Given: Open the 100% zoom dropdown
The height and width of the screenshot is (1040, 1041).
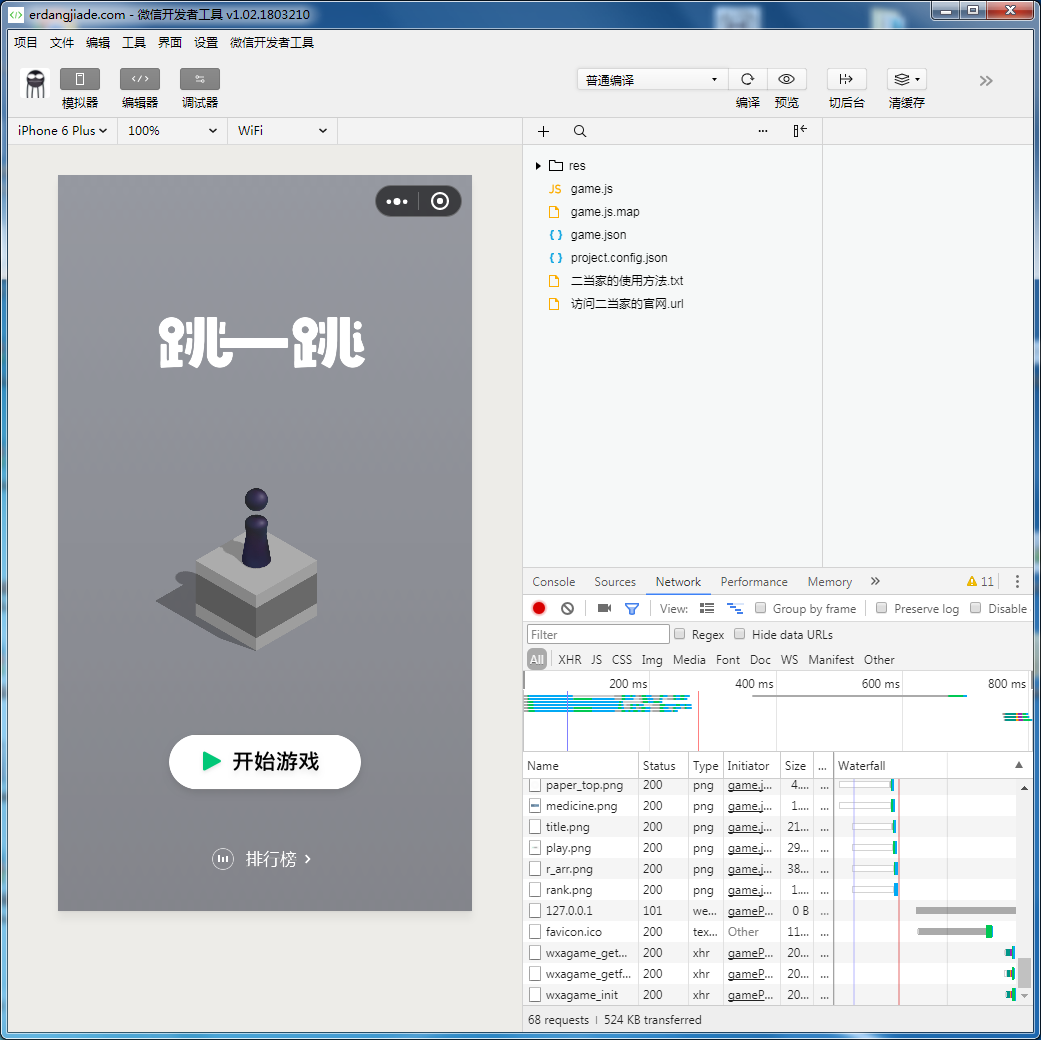Looking at the screenshot, I should pyautogui.click(x=173, y=131).
